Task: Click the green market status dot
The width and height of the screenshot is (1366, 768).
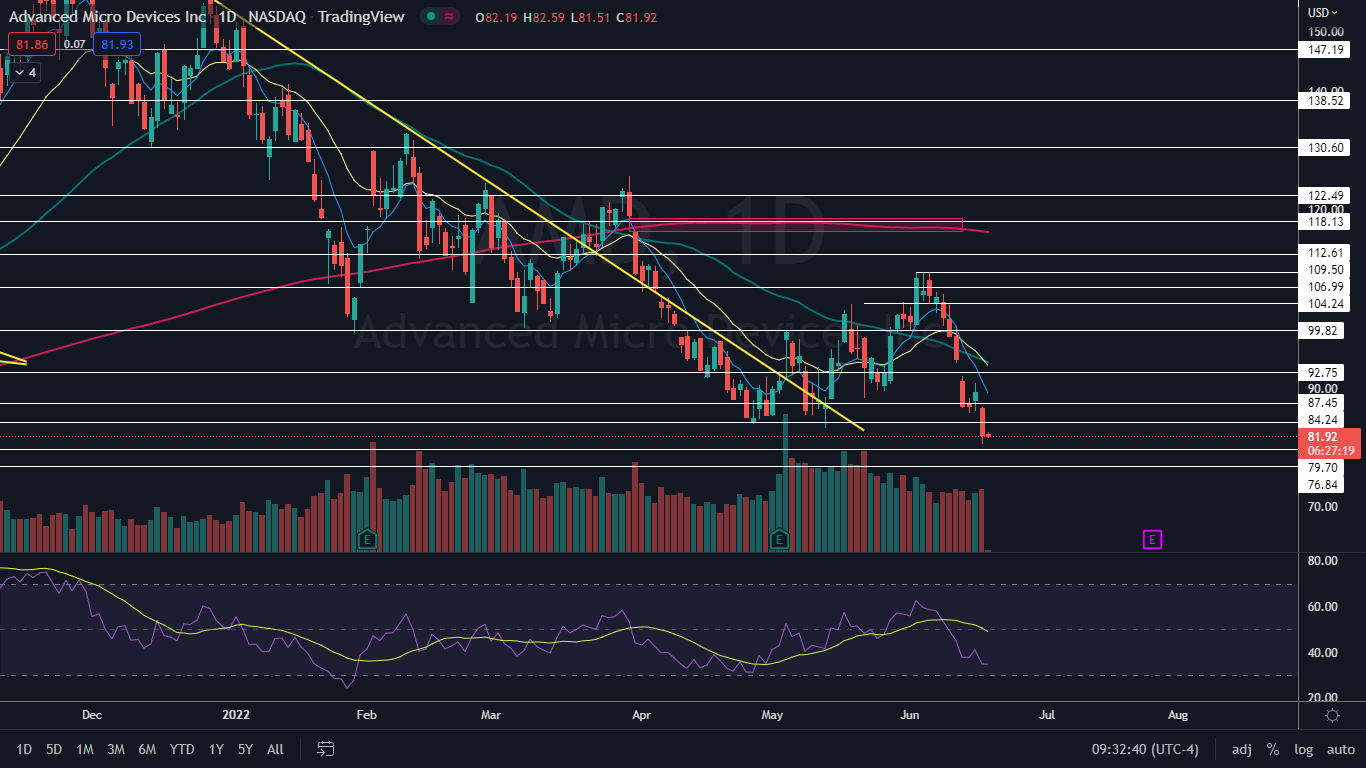Action: [x=429, y=17]
